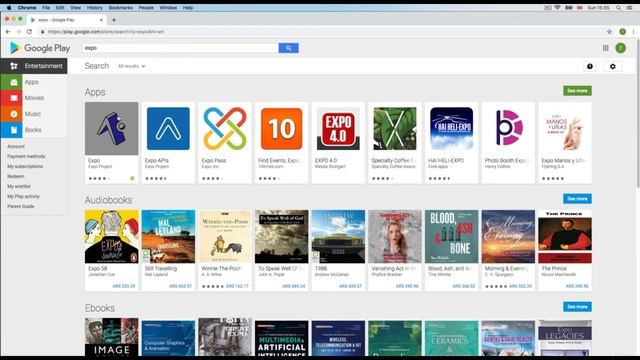Open the Expo Pass app icon
The image size is (640, 360).
point(225,128)
